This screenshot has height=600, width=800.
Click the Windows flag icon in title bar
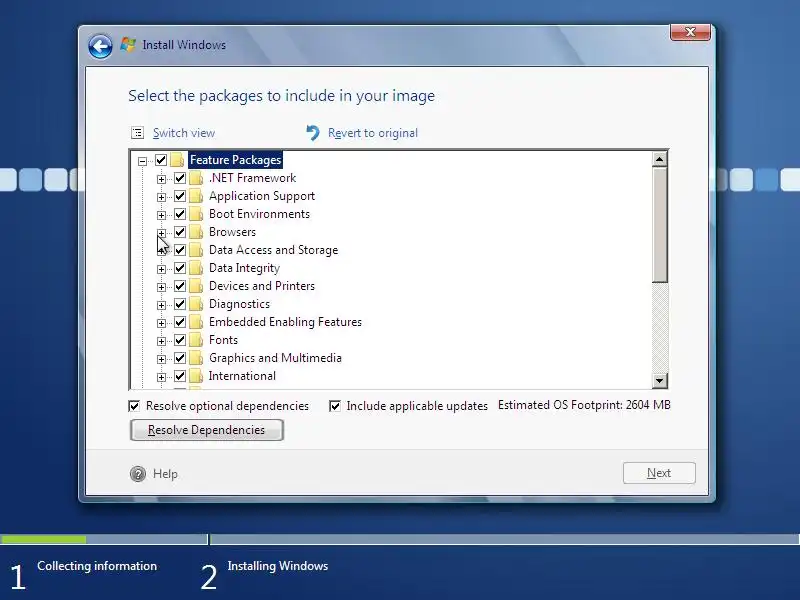pyautogui.click(x=128, y=45)
